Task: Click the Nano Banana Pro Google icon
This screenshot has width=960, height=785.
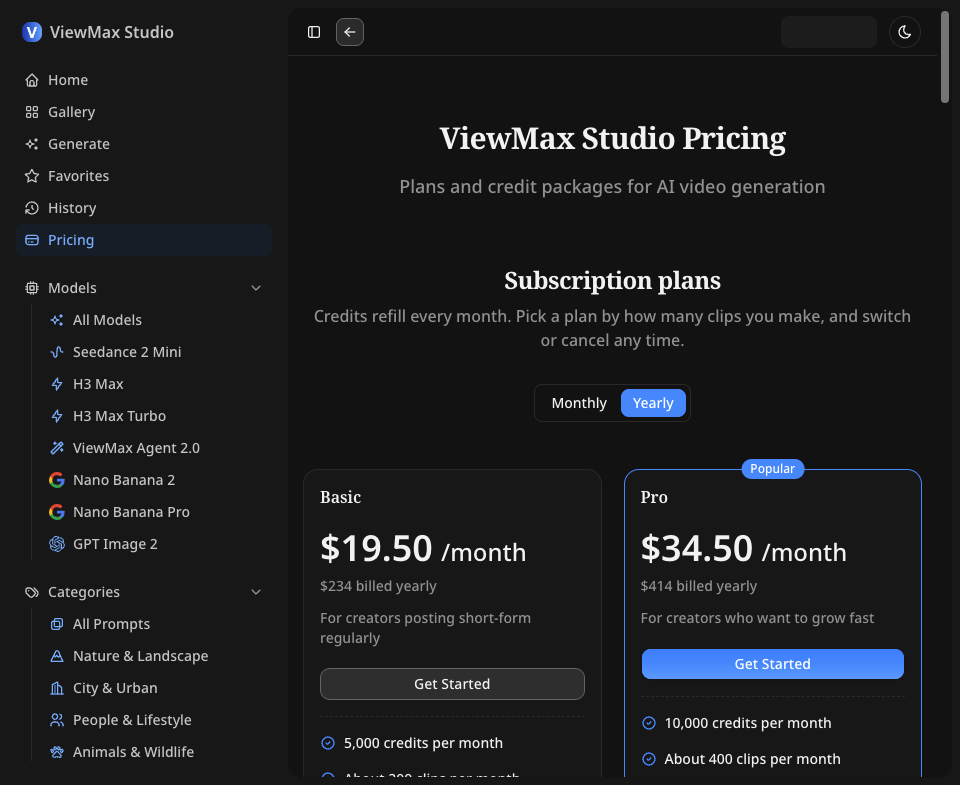Action: click(x=57, y=512)
